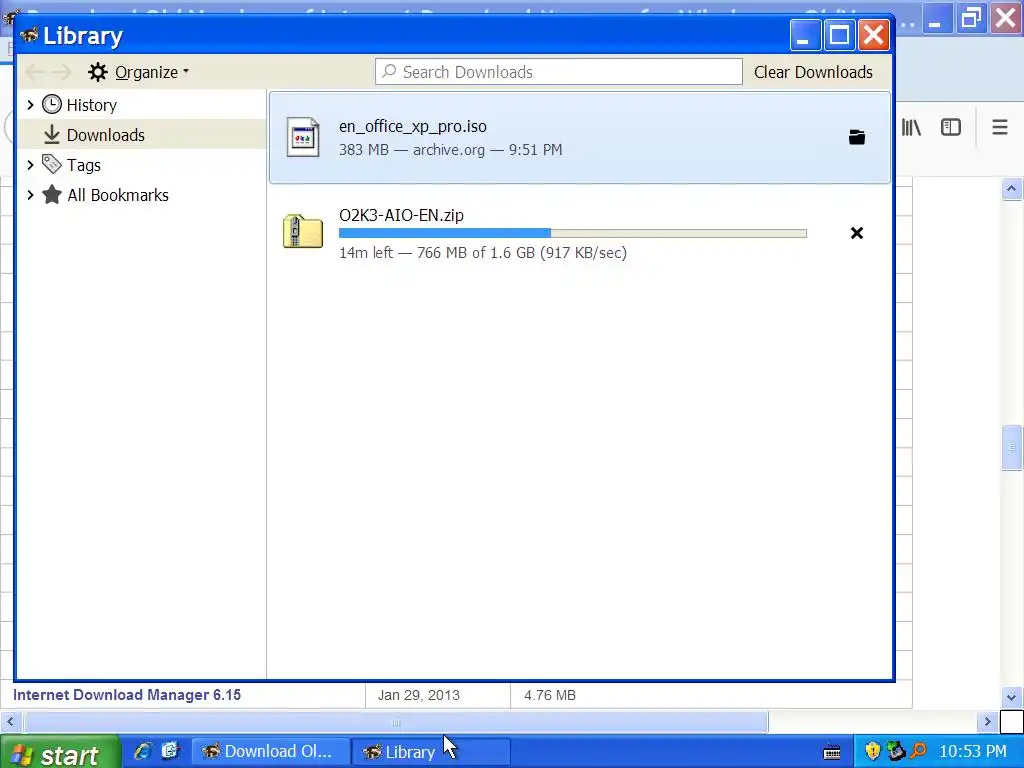1024x768 pixels.
Task: Click the O2K3-AIO-EN.zip progress bar
Action: tap(573, 233)
